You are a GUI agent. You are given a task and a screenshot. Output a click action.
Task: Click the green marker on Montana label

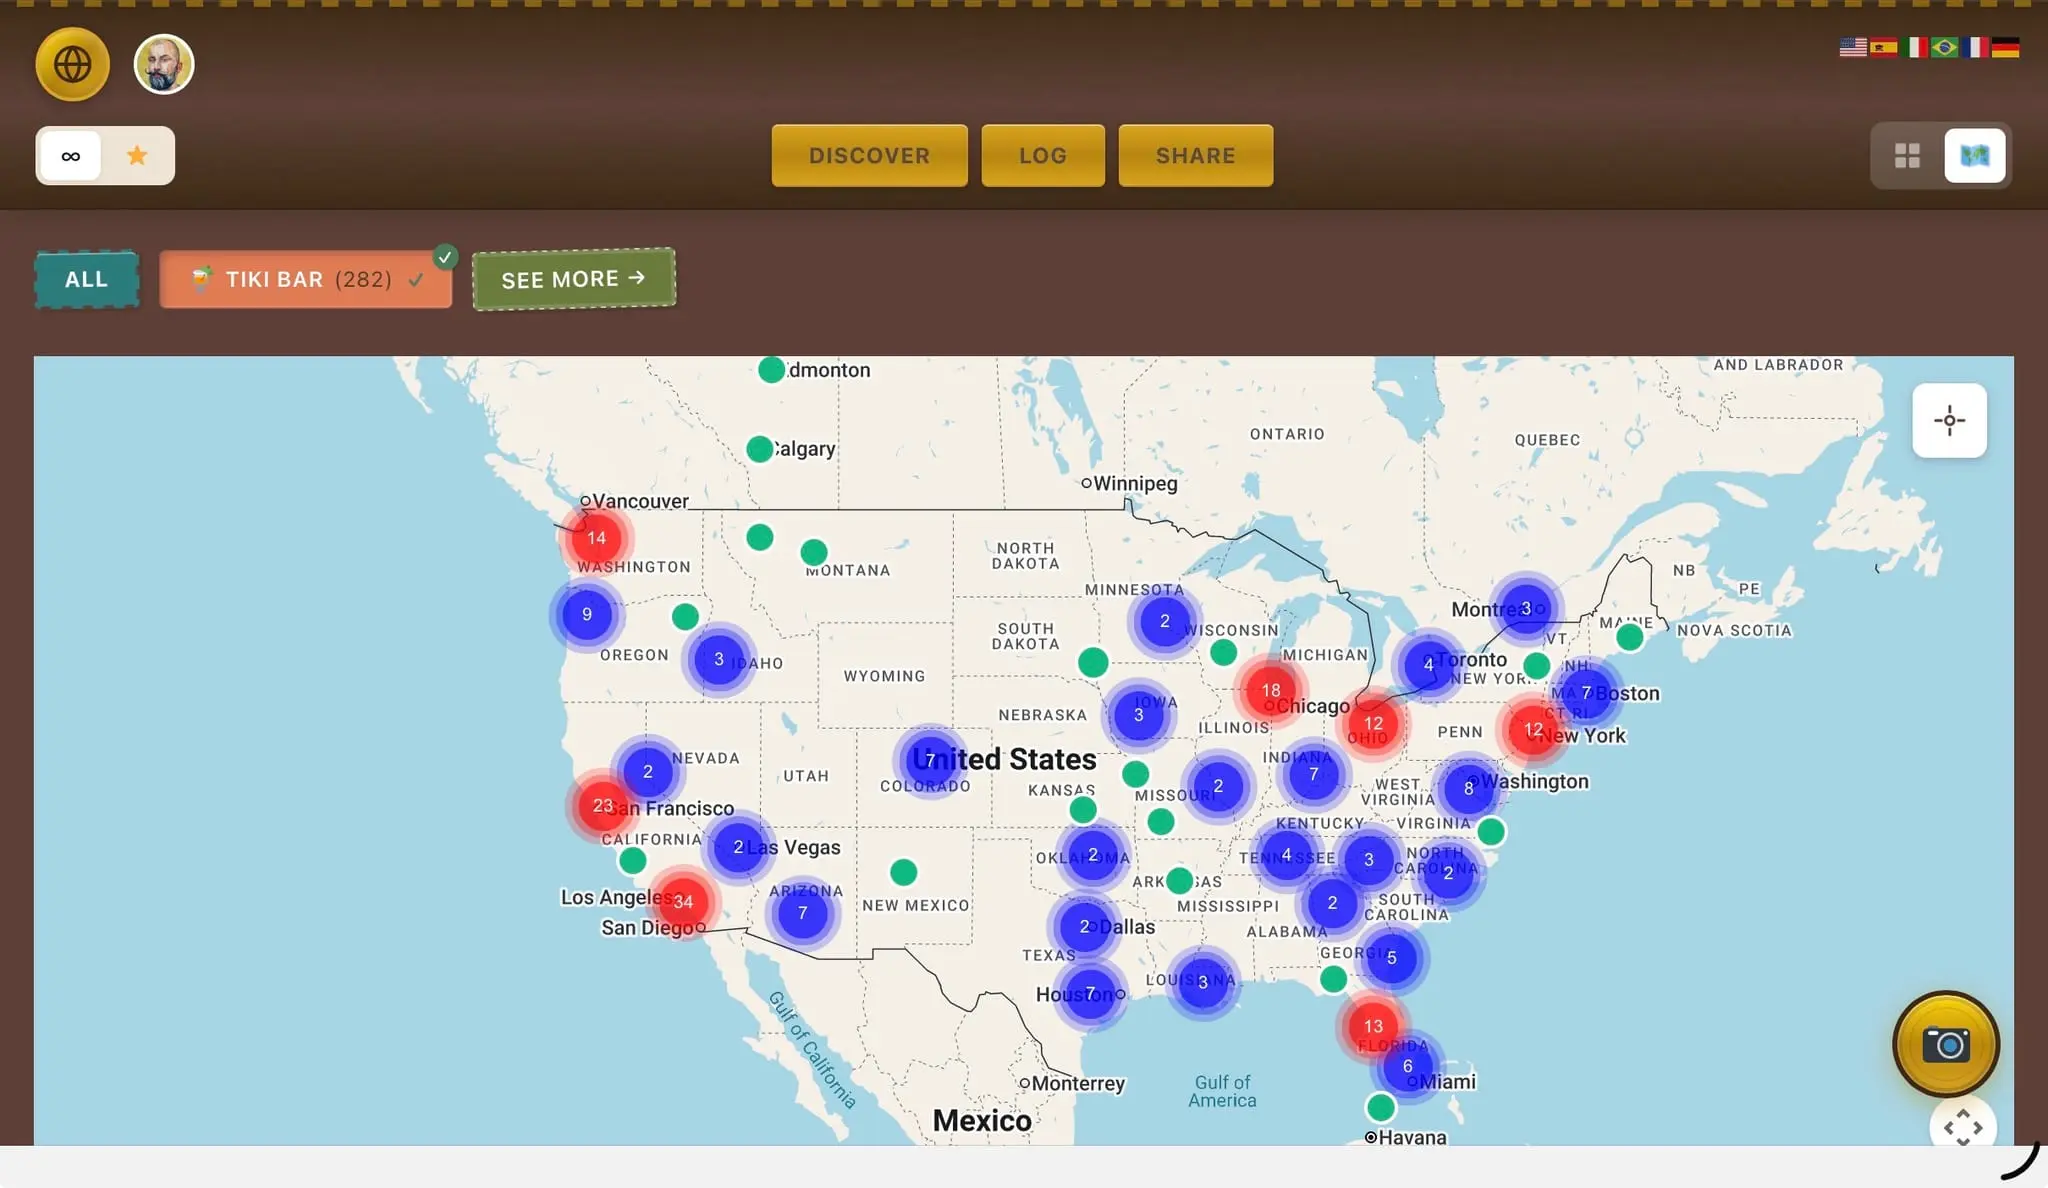pos(814,552)
